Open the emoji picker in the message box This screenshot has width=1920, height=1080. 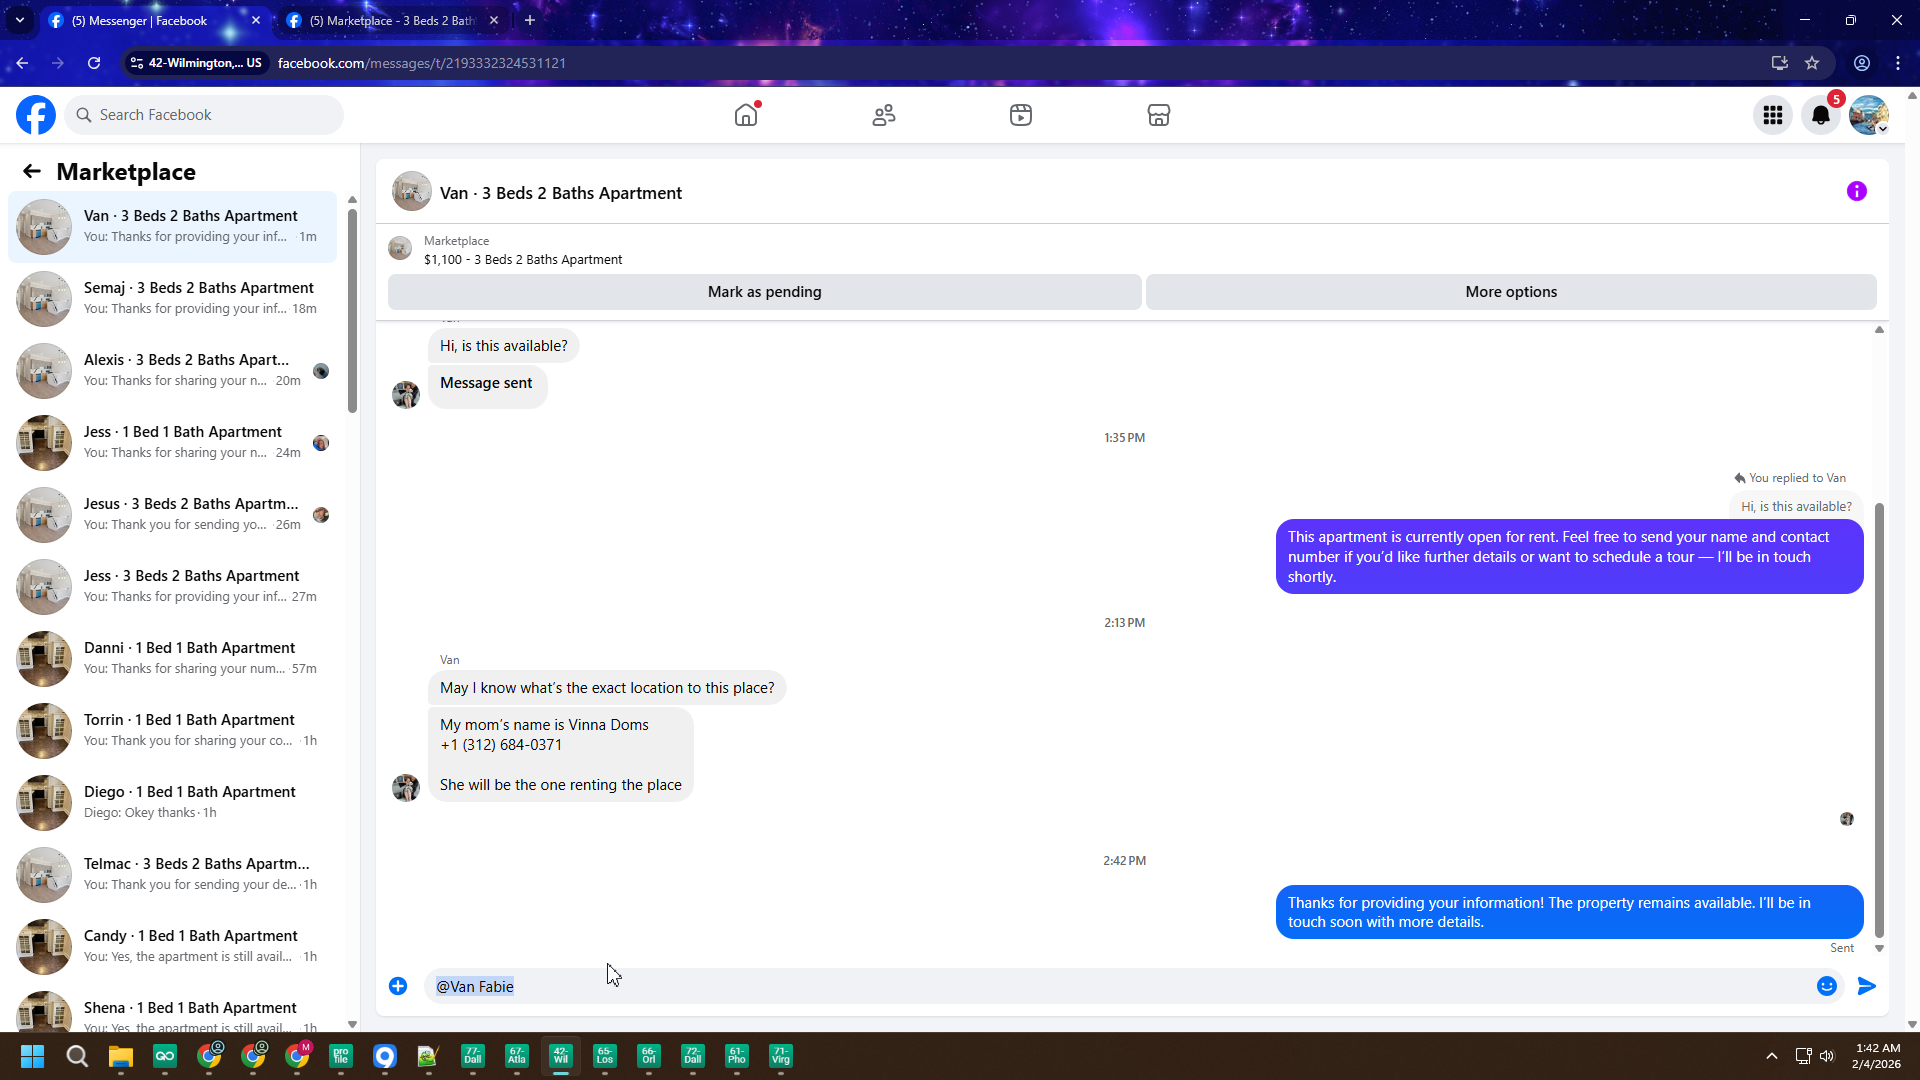click(x=1826, y=986)
